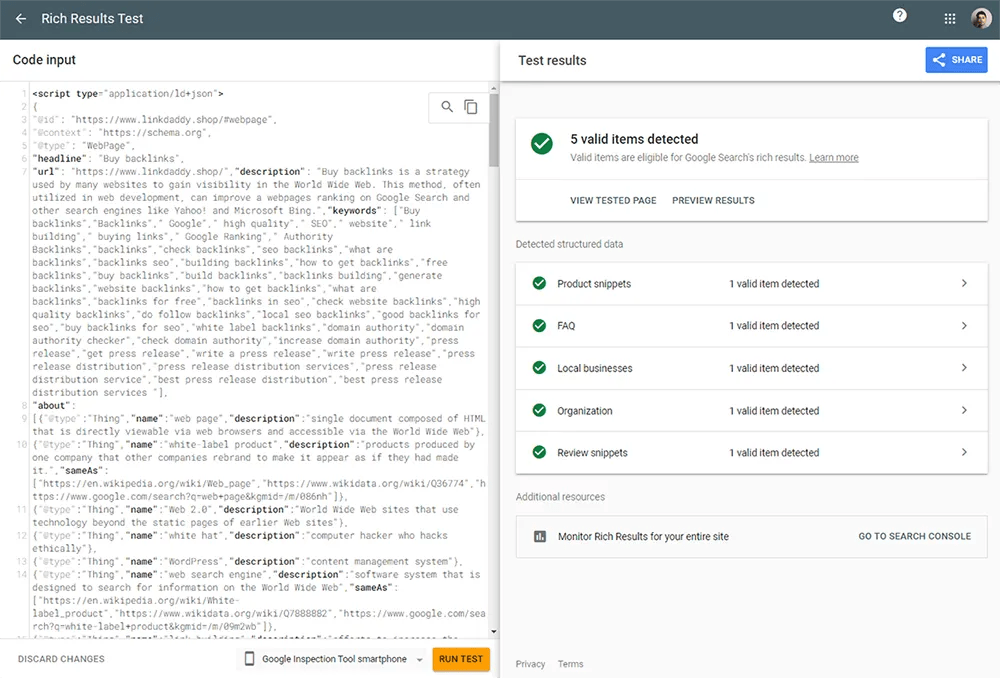Click GO TO SEARCH CONSOLE

pyautogui.click(x=915, y=536)
